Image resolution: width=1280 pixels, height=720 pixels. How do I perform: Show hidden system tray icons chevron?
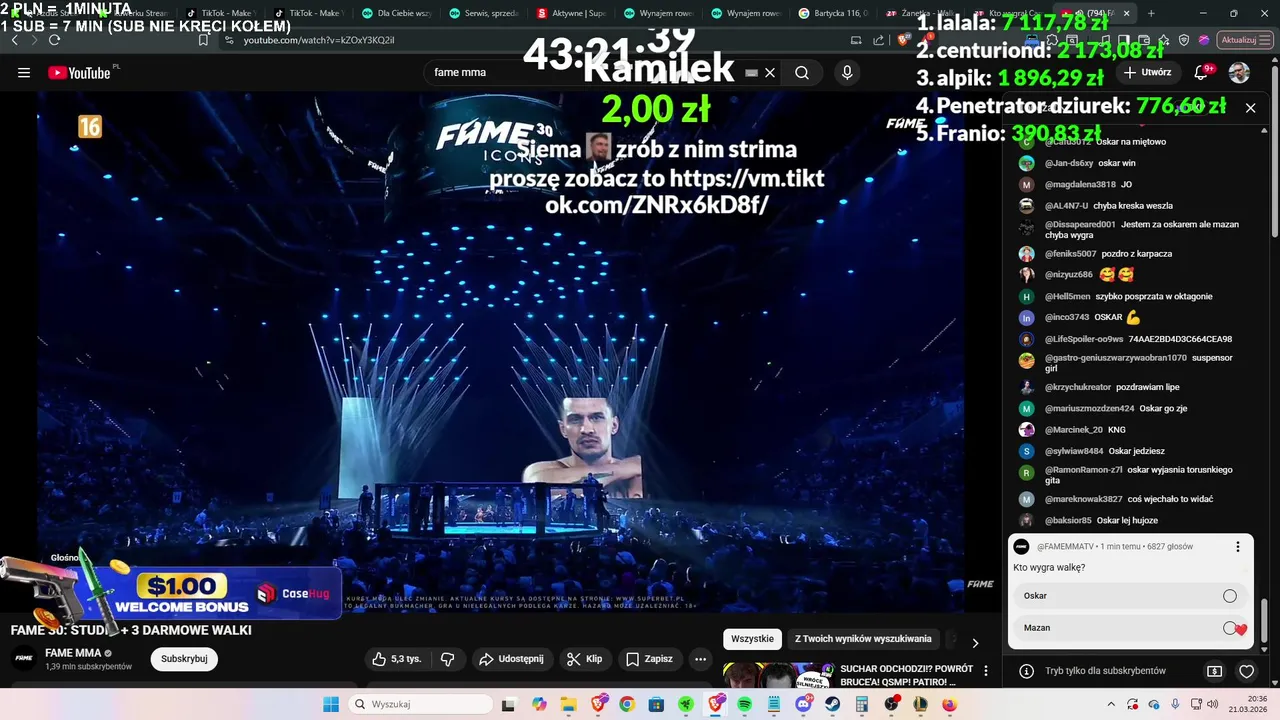point(1111,704)
